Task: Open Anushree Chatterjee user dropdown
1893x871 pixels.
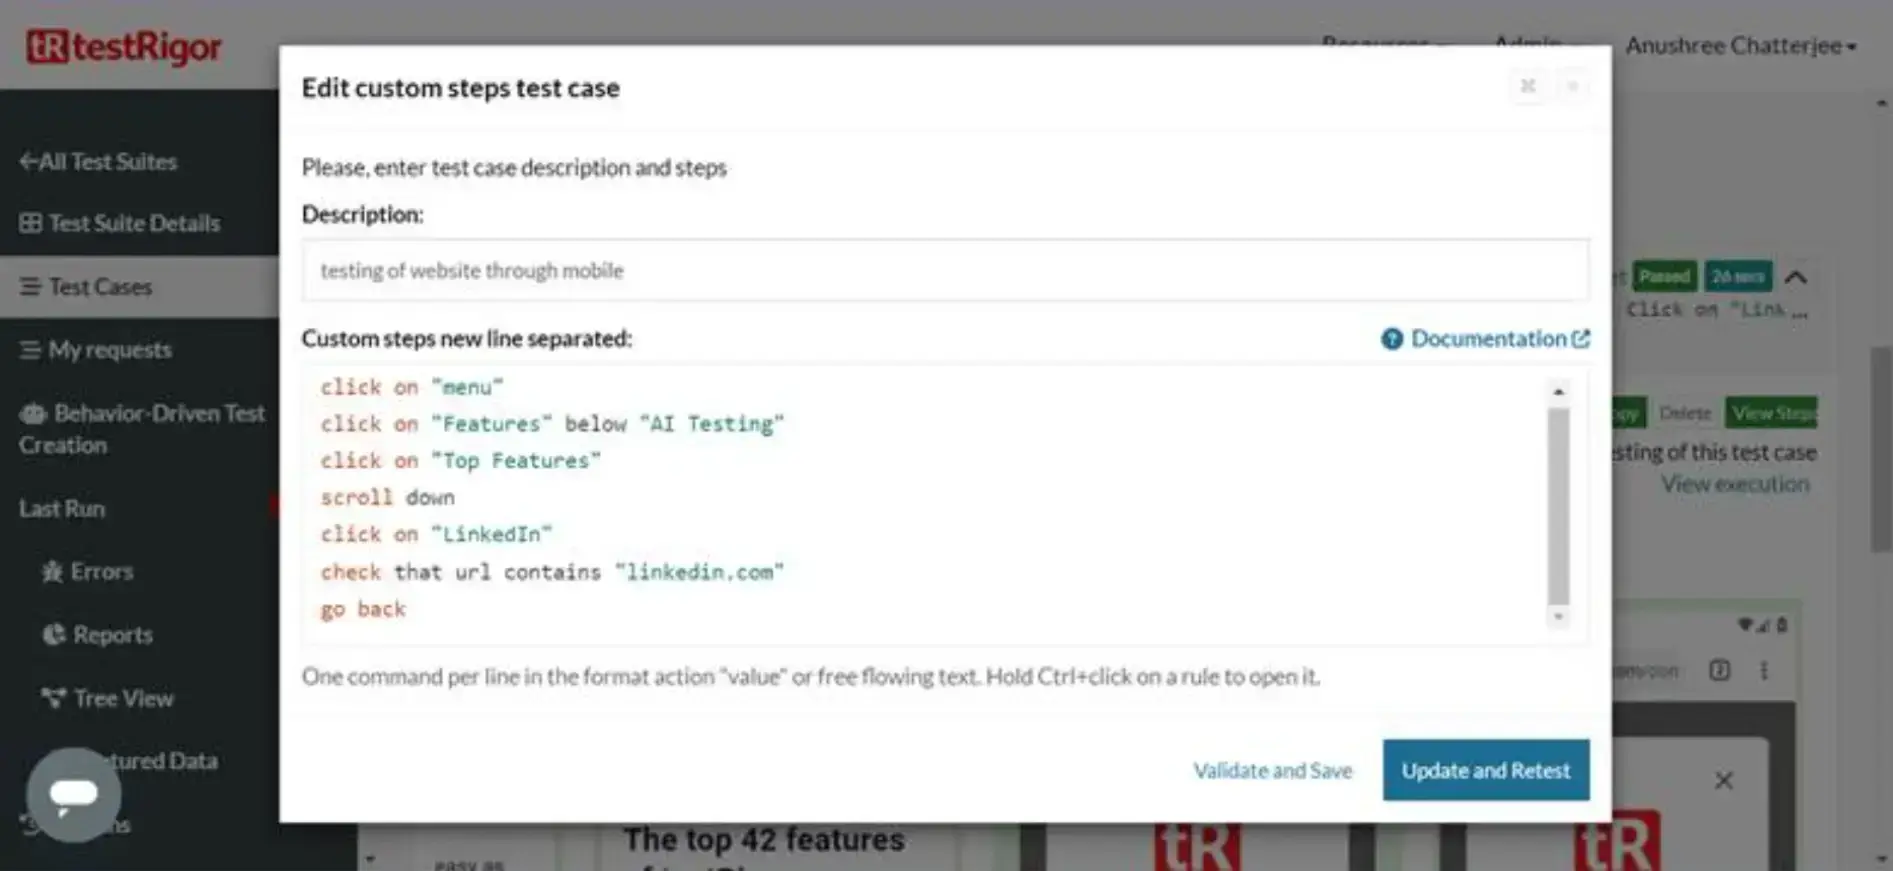Action: click(1740, 46)
